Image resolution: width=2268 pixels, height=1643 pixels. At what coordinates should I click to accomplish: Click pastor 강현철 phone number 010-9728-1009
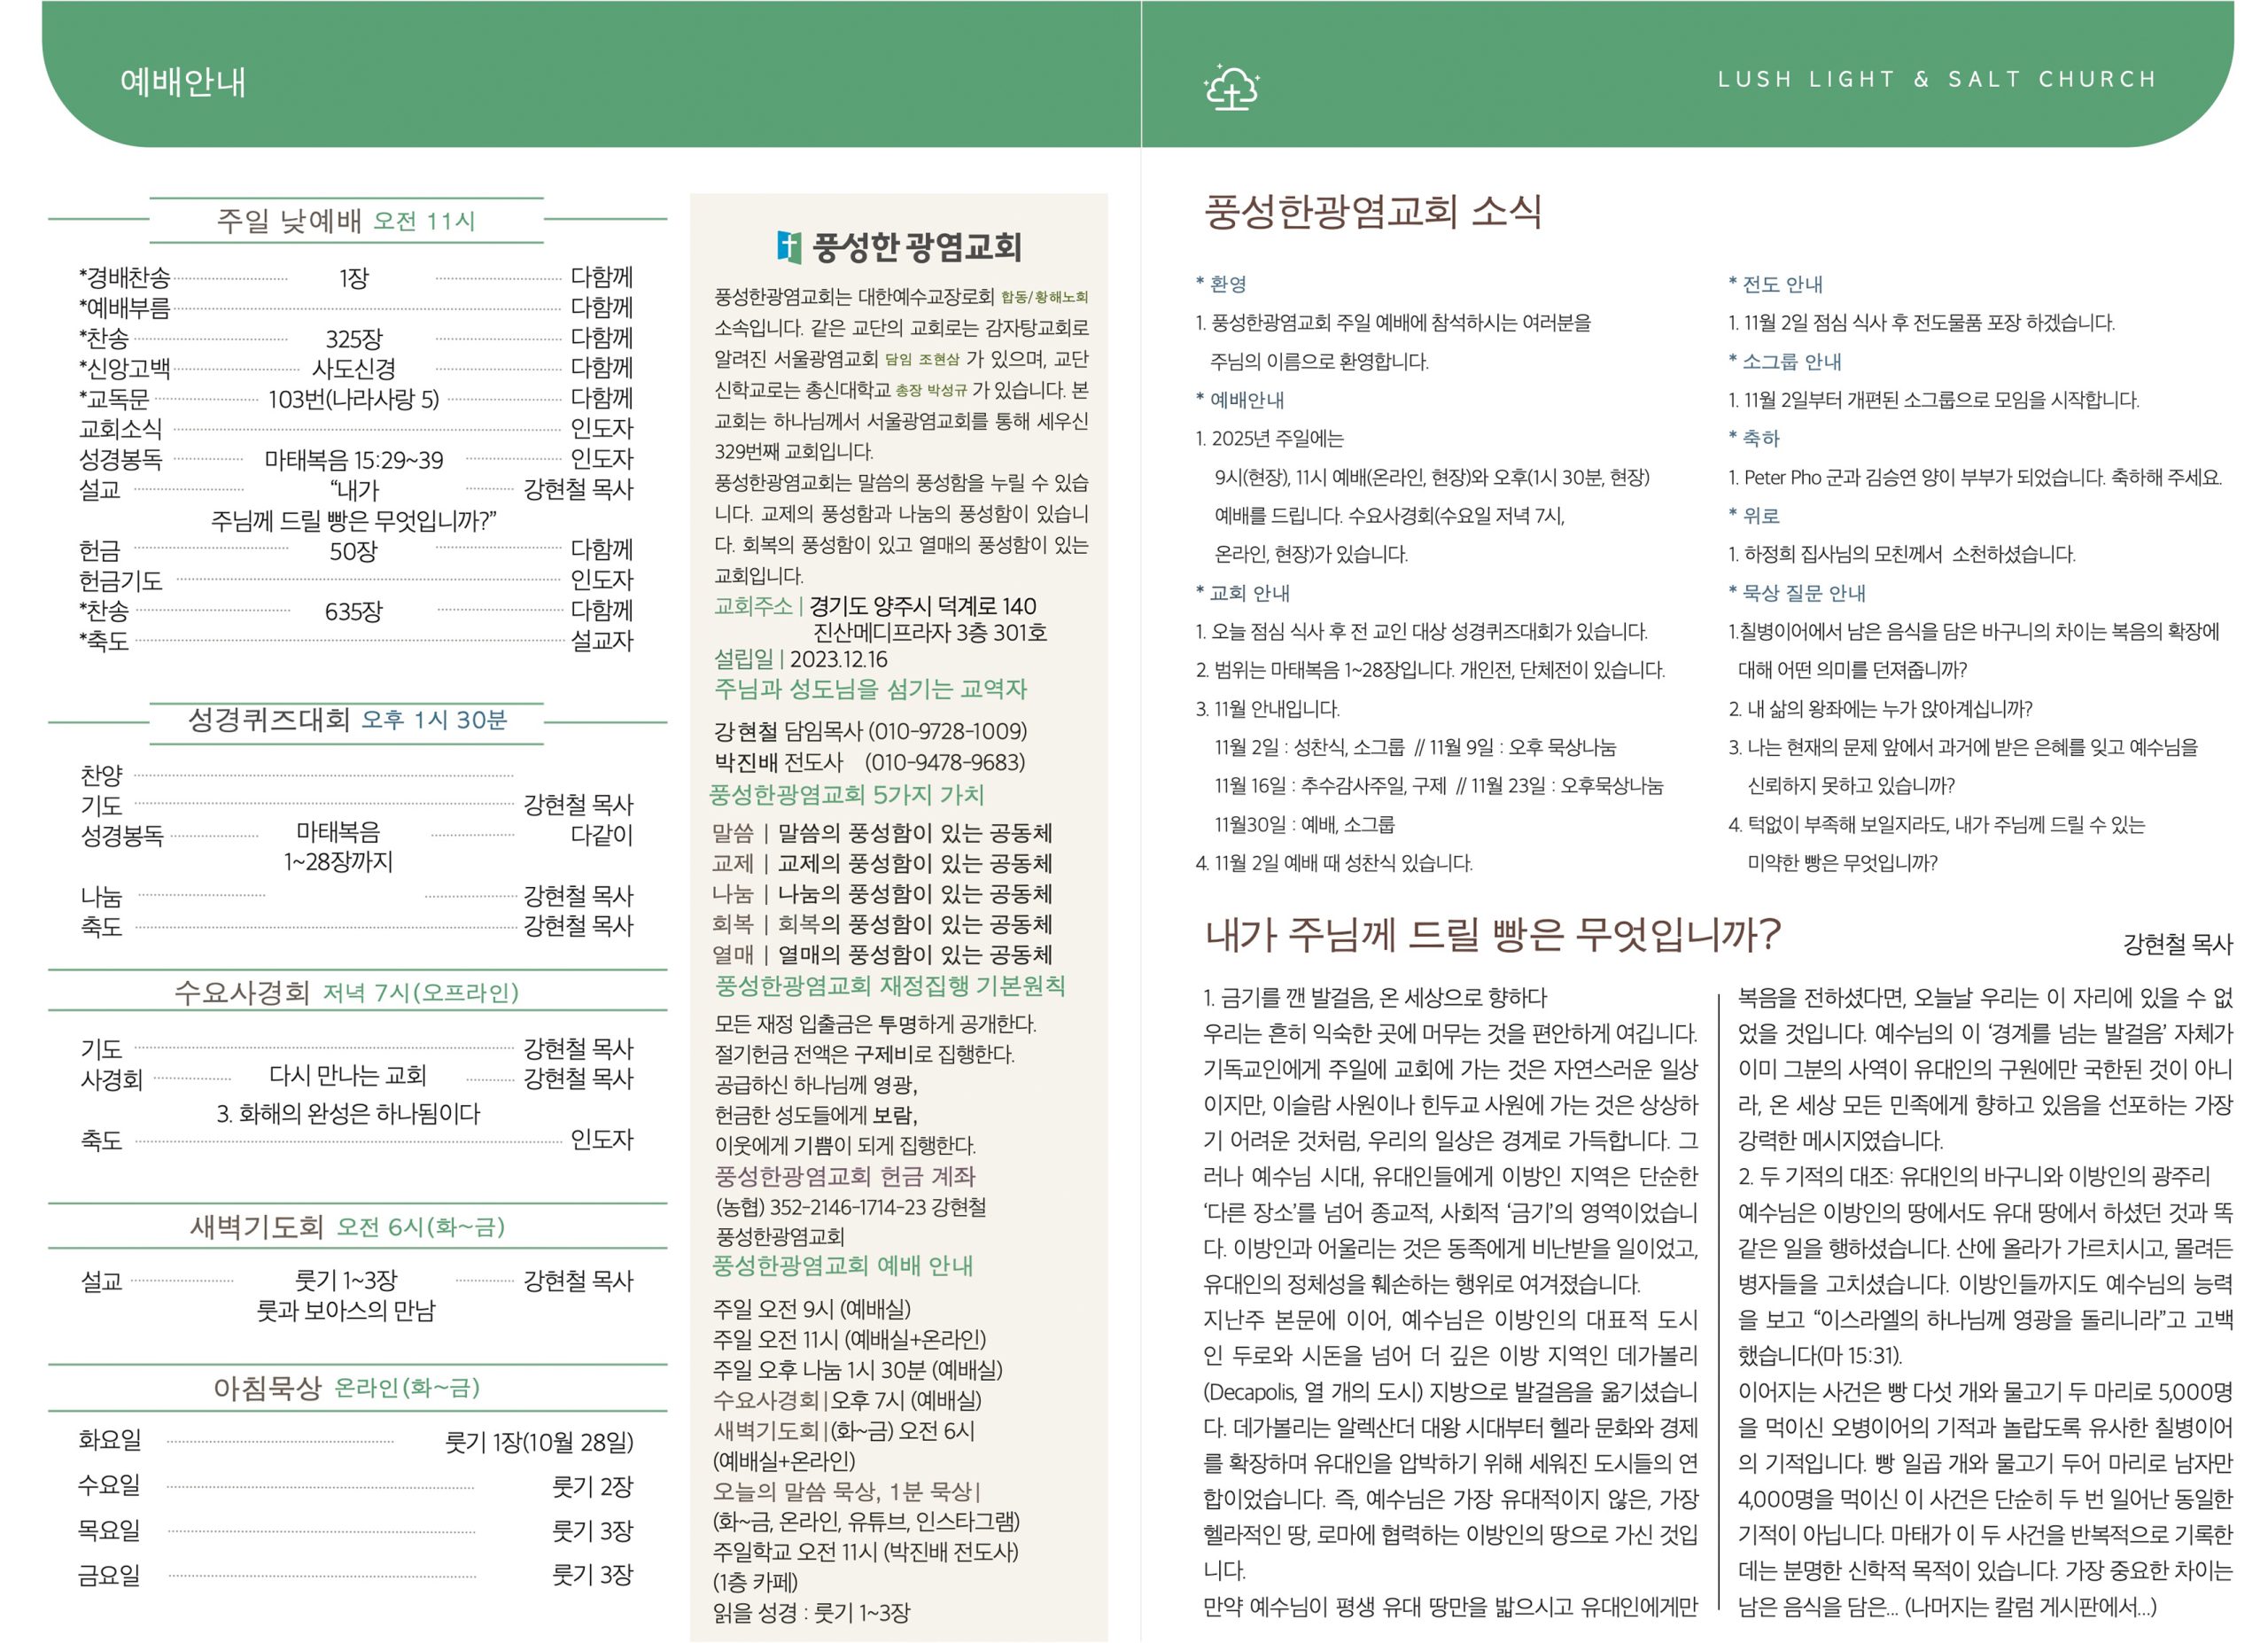(947, 731)
